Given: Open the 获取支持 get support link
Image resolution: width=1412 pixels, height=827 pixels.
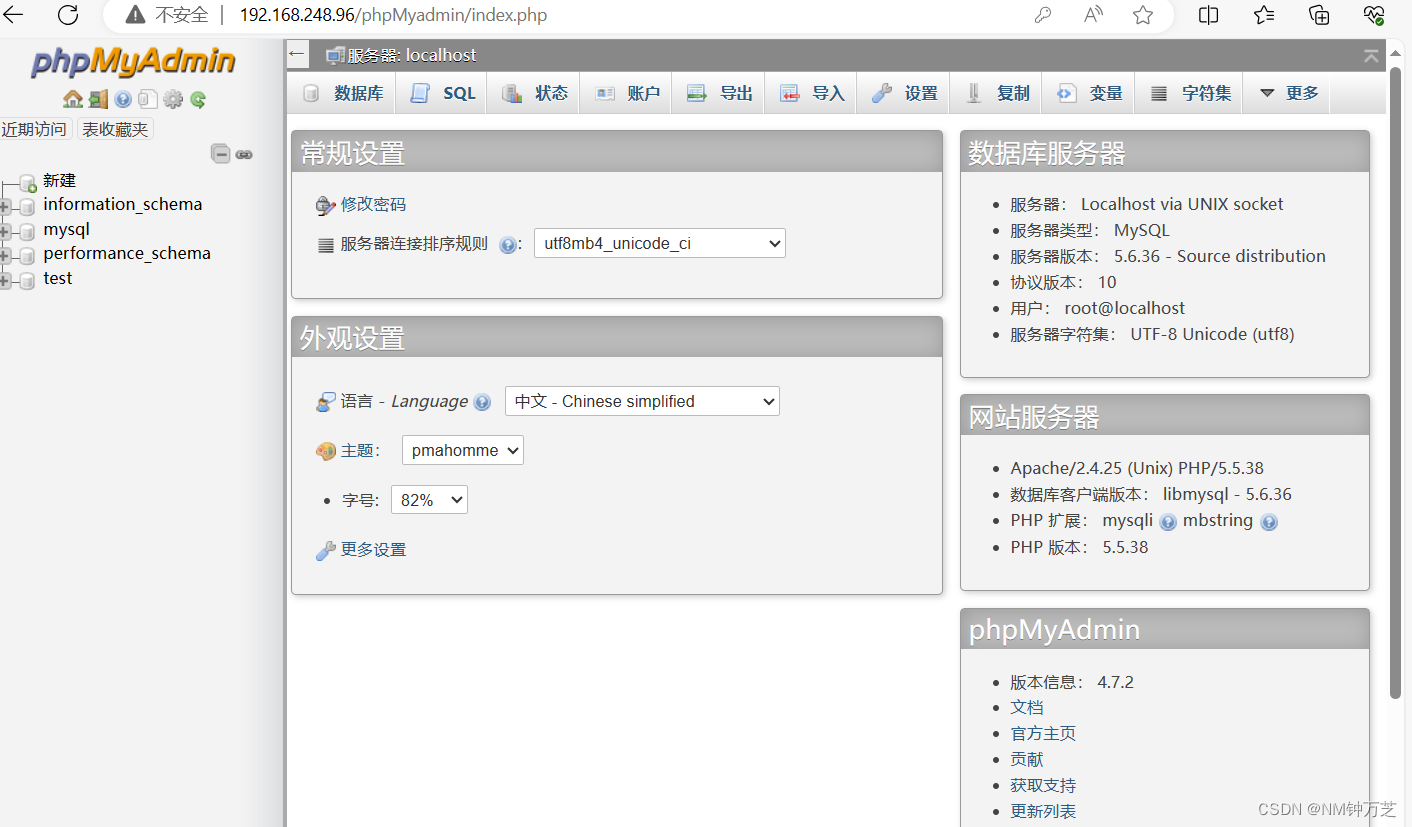Looking at the screenshot, I should click(x=1043, y=785).
